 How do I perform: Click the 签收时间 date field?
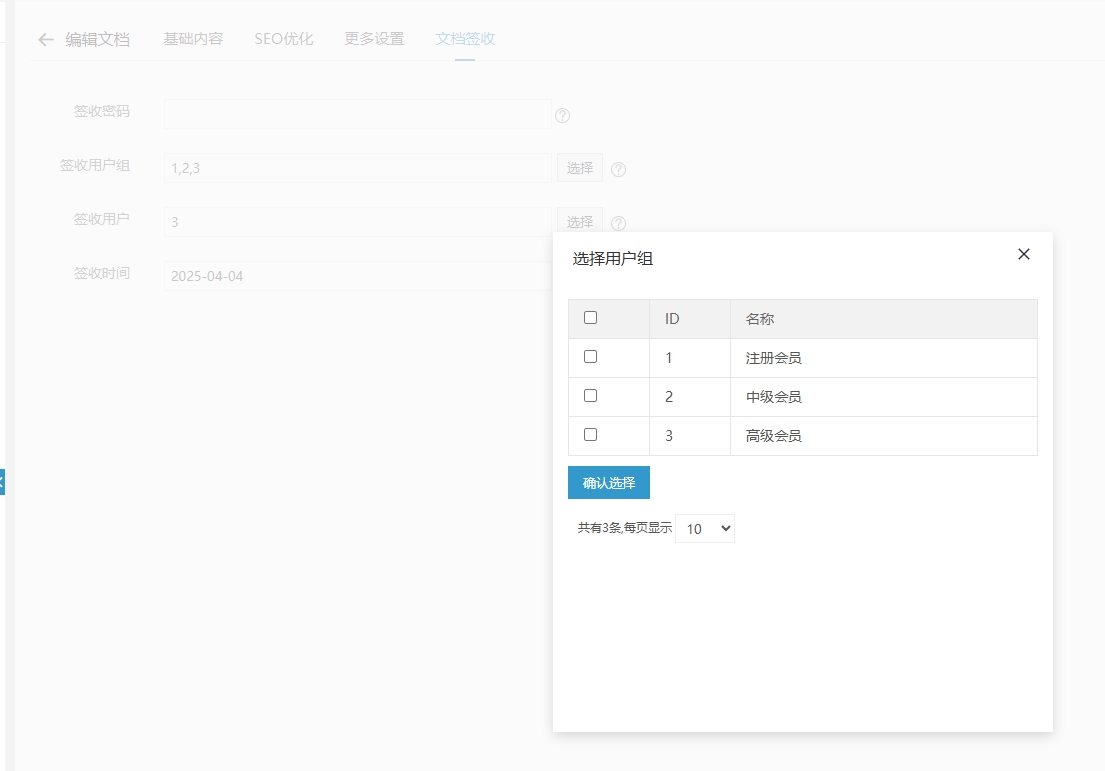click(357, 276)
